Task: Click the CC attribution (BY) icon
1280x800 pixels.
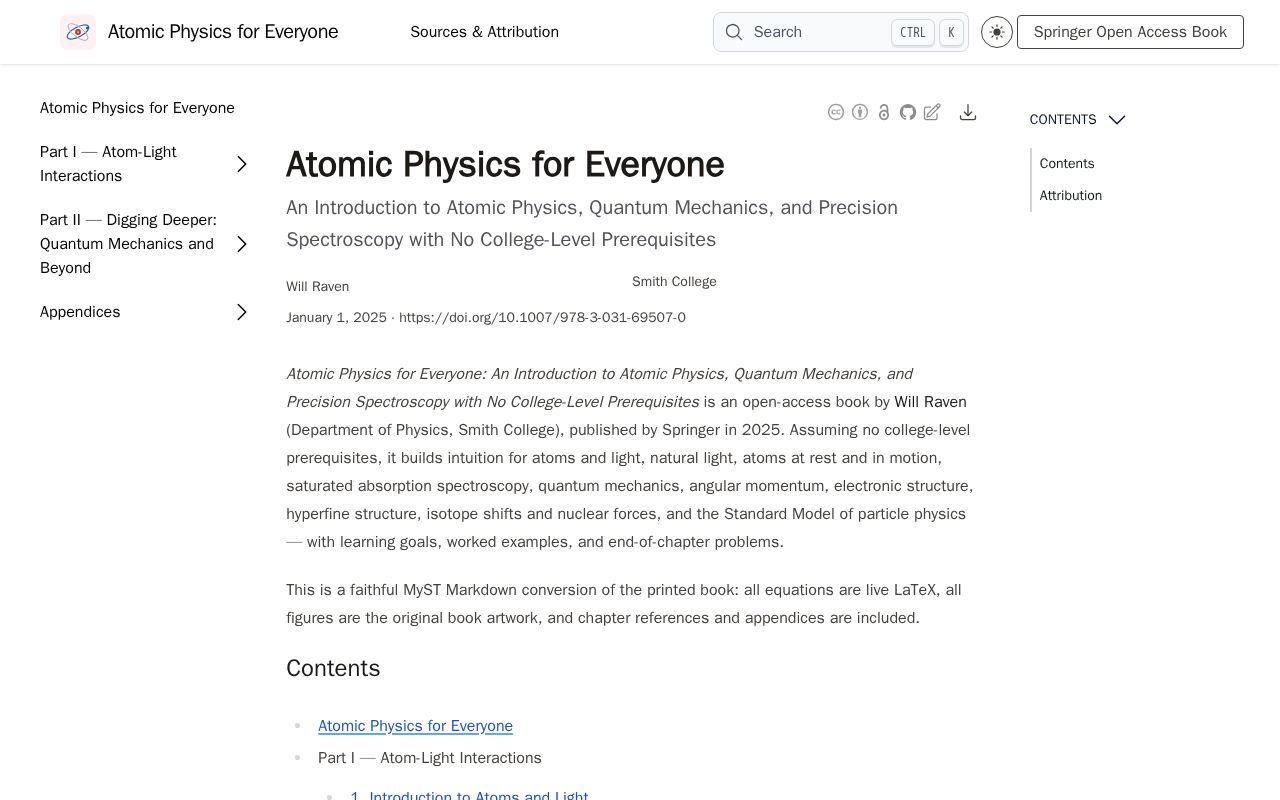Action: coord(860,112)
